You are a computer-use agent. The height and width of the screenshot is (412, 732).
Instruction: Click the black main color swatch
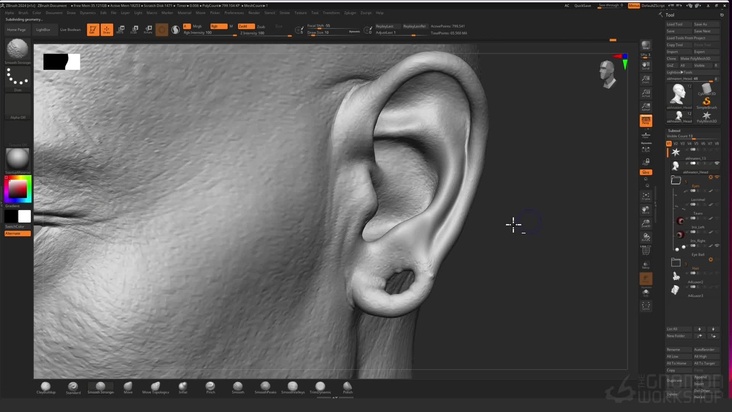pyautogui.click(x=11, y=216)
